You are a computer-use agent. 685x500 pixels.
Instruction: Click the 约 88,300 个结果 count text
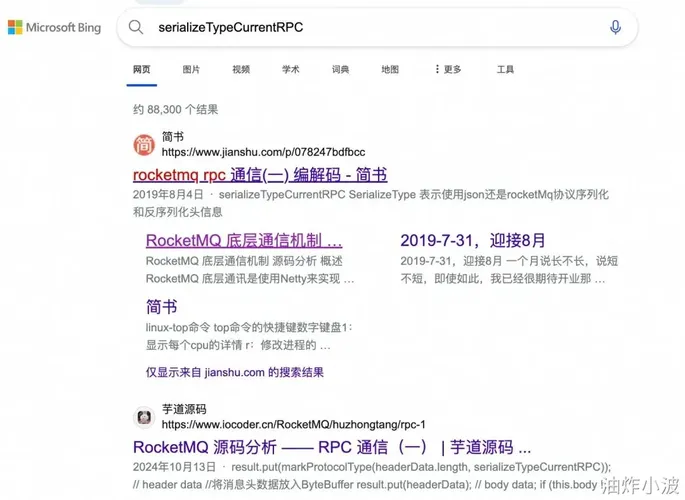point(176,109)
